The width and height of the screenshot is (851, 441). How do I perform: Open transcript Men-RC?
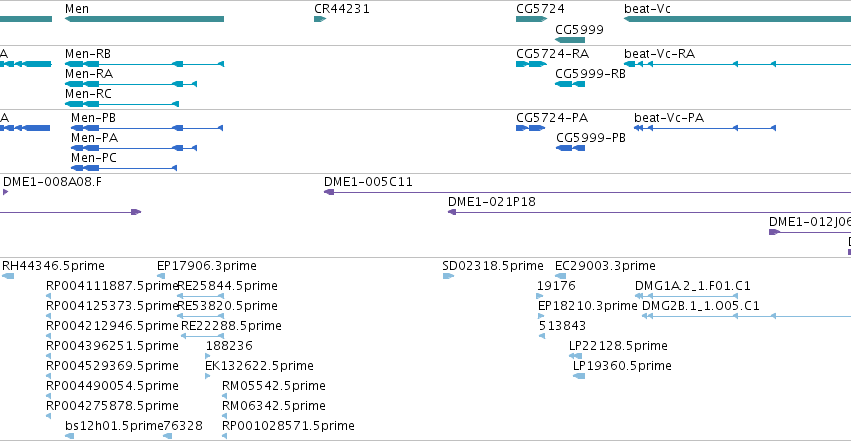tap(122, 104)
